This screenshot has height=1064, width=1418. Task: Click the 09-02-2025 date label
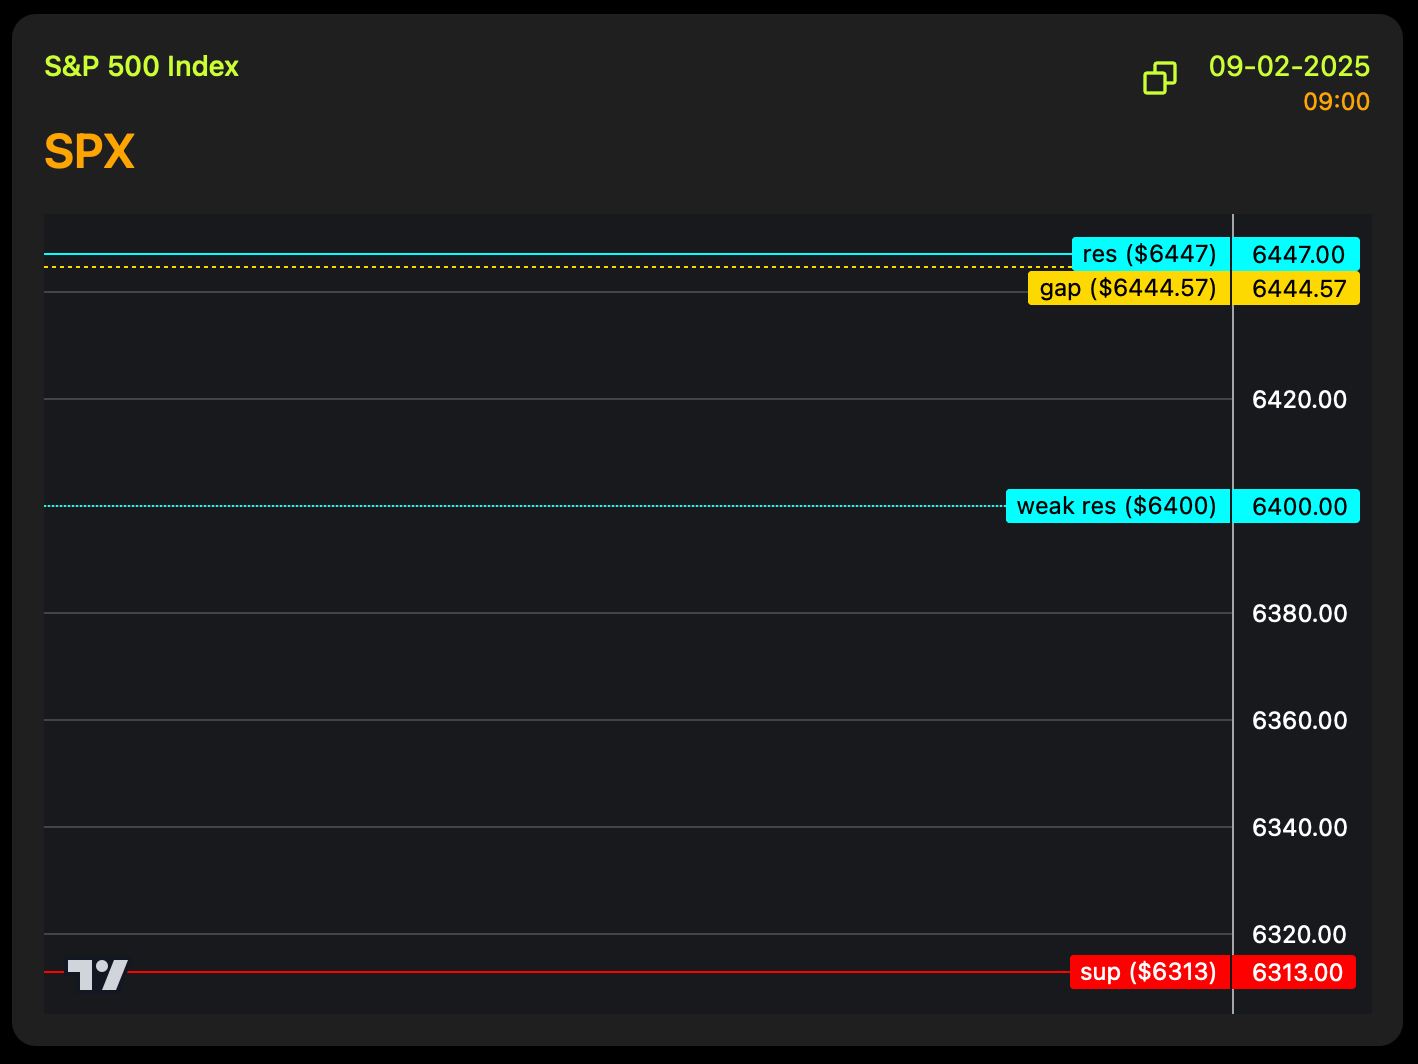[1289, 66]
